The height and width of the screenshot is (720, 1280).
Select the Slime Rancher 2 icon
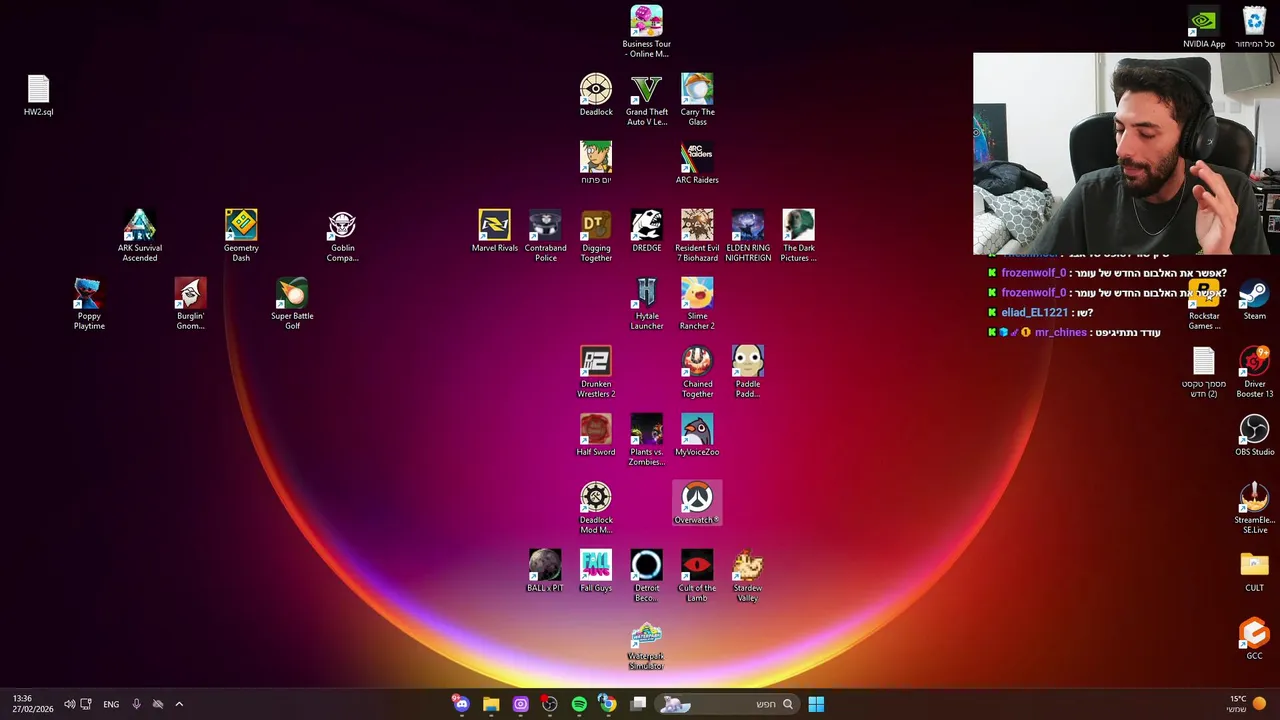[697, 303]
